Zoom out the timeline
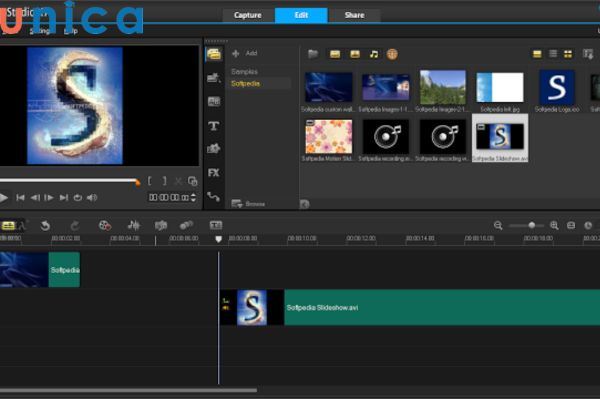 click(x=498, y=225)
